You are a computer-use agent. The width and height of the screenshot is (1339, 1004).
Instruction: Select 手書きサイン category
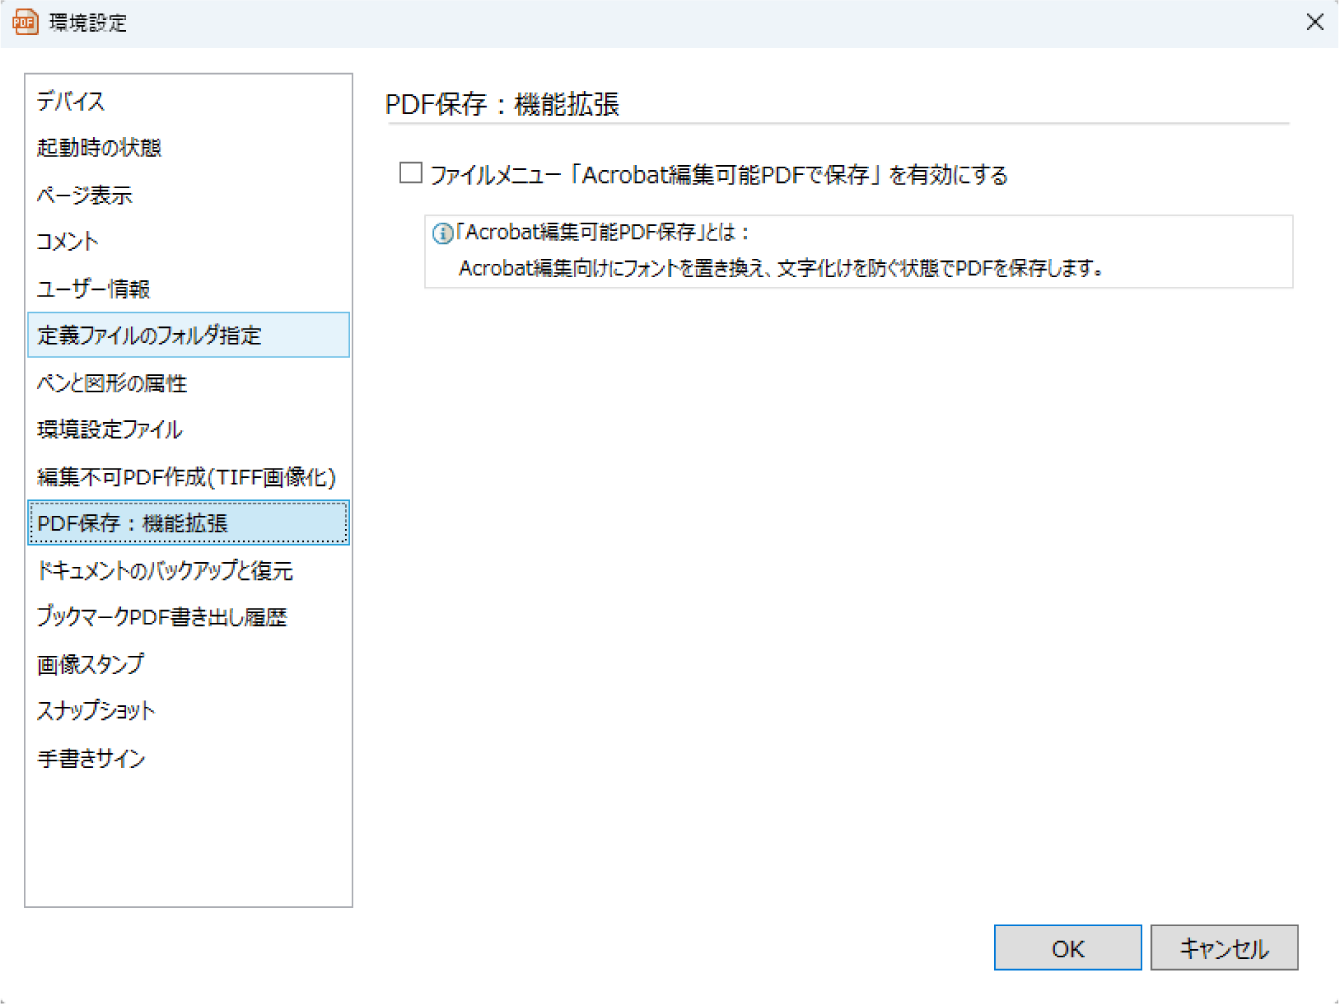(188, 759)
